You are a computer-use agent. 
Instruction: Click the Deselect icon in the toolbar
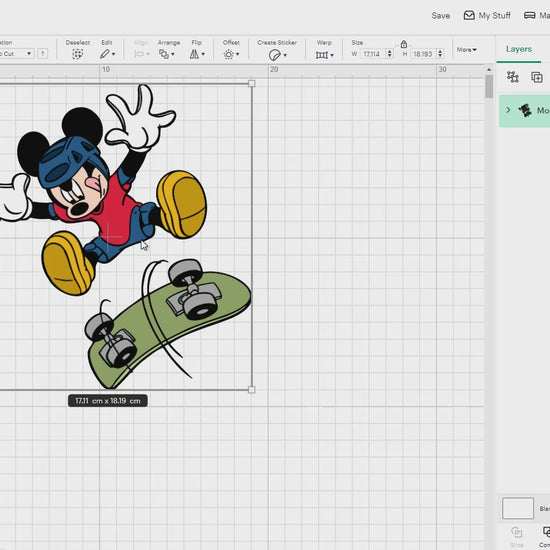pos(78,54)
